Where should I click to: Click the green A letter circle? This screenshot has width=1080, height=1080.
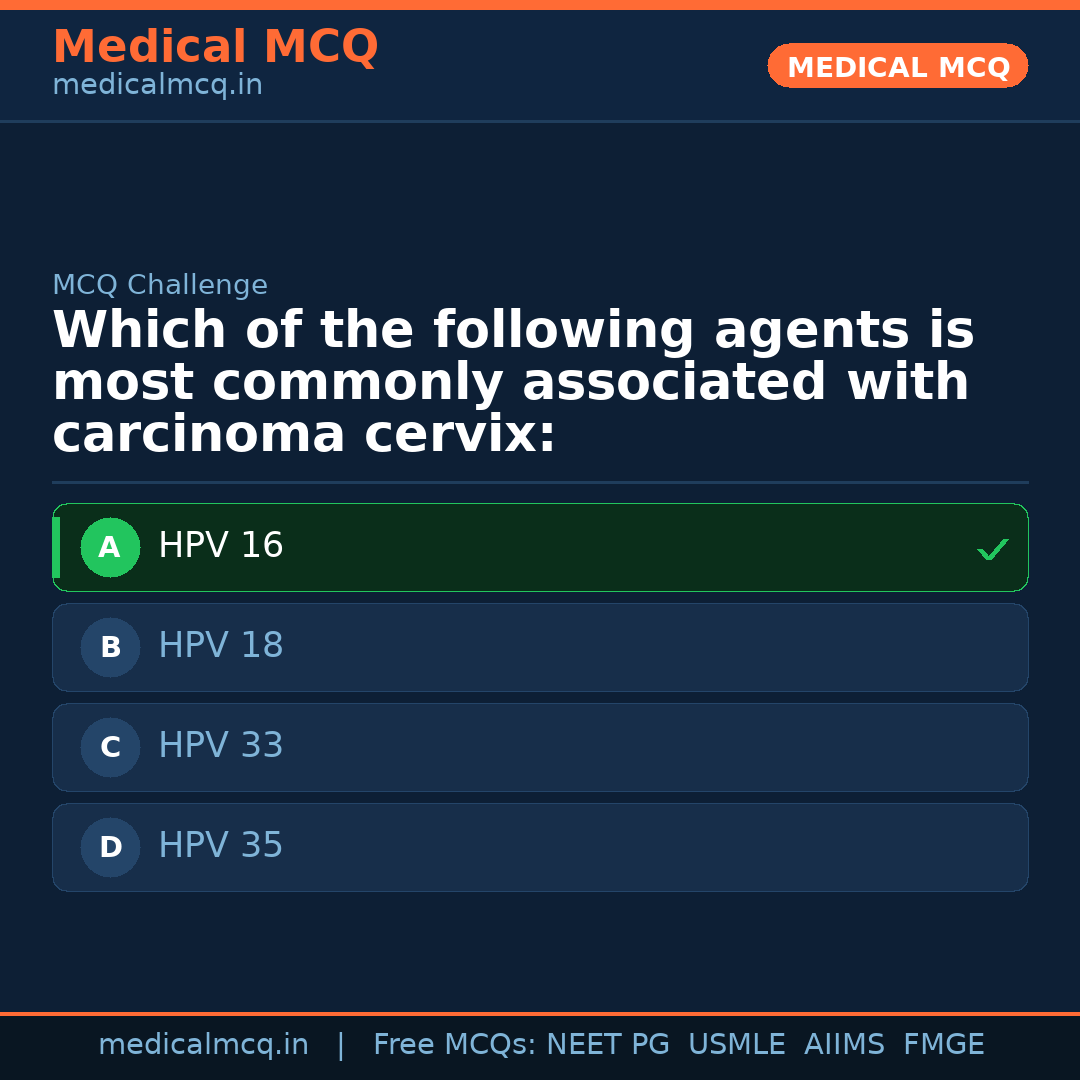tap(110, 548)
